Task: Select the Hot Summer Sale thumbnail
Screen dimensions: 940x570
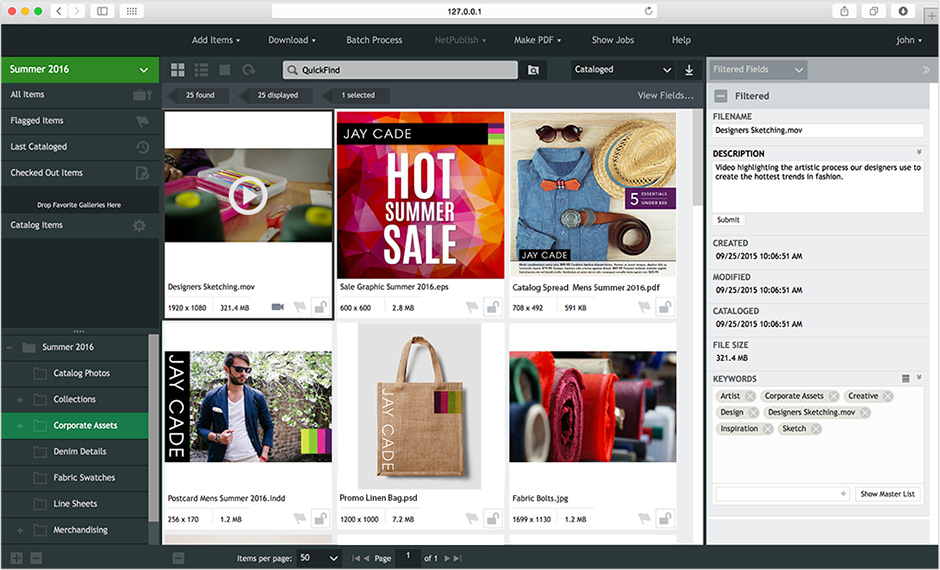Action: pyautogui.click(x=420, y=195)
